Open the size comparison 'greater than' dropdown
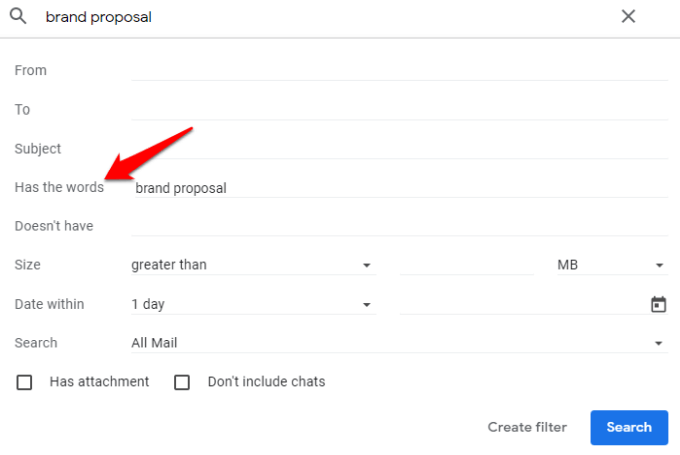The height and width of the screenshot is (455, 680). (252, 265)
